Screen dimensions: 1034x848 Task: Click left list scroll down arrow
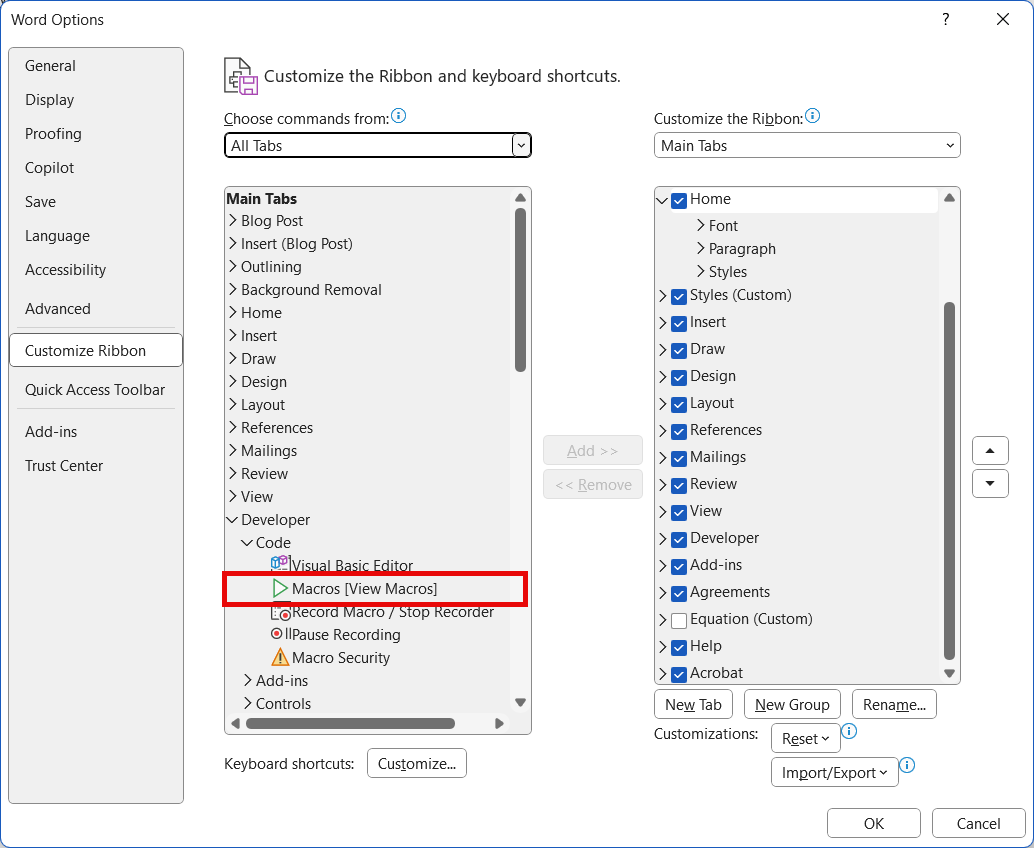520,702
